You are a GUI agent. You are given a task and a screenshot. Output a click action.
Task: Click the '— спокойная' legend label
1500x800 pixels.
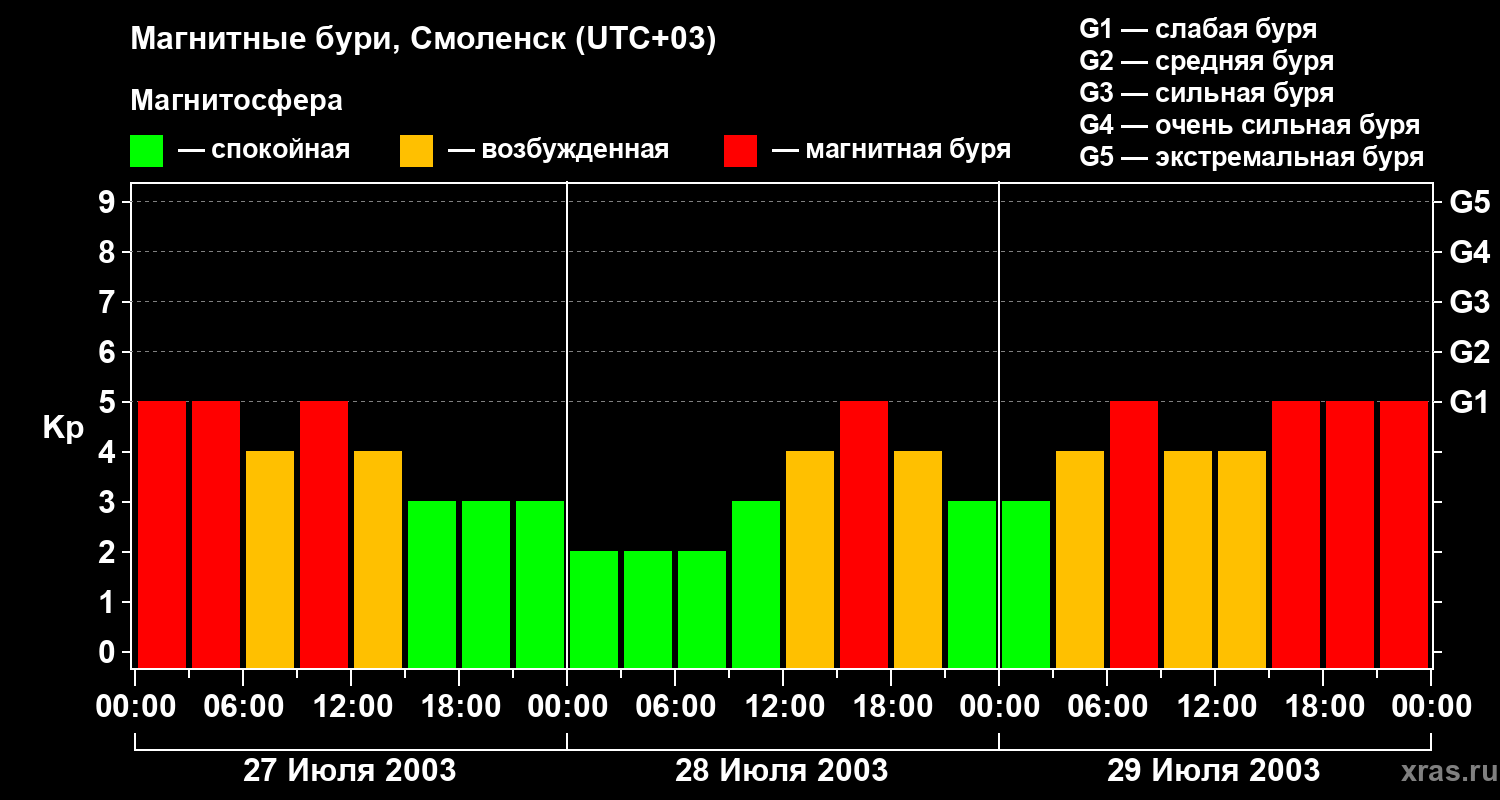pos(264,150)
